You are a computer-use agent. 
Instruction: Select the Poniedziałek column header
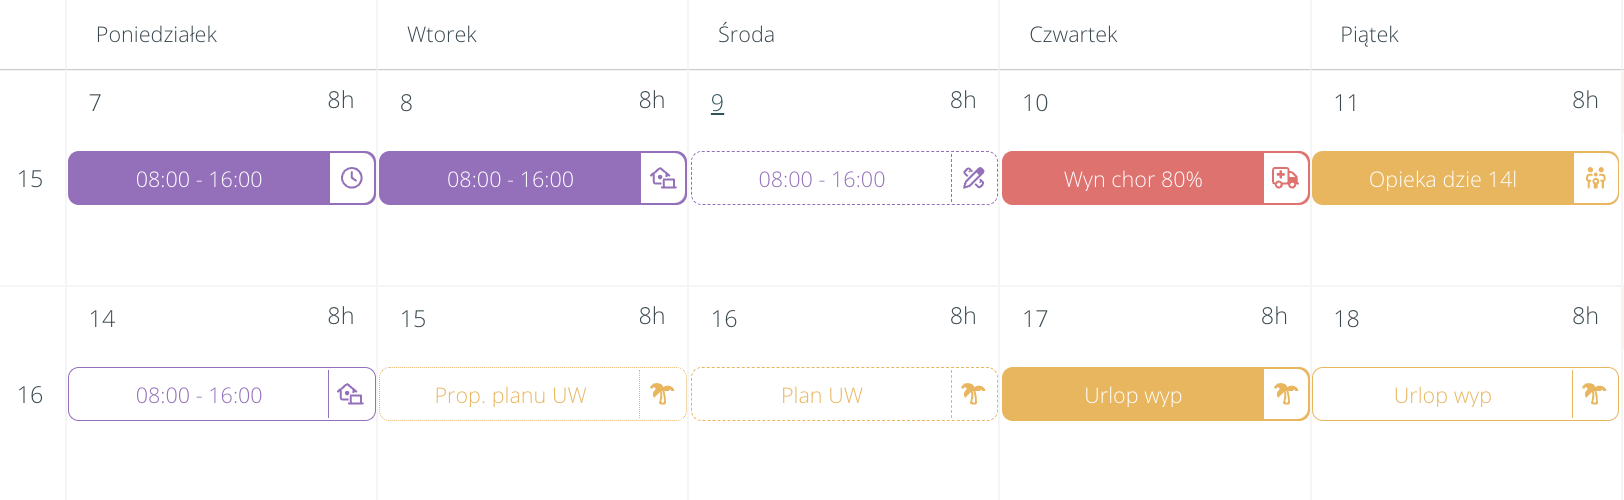(156, 35)
